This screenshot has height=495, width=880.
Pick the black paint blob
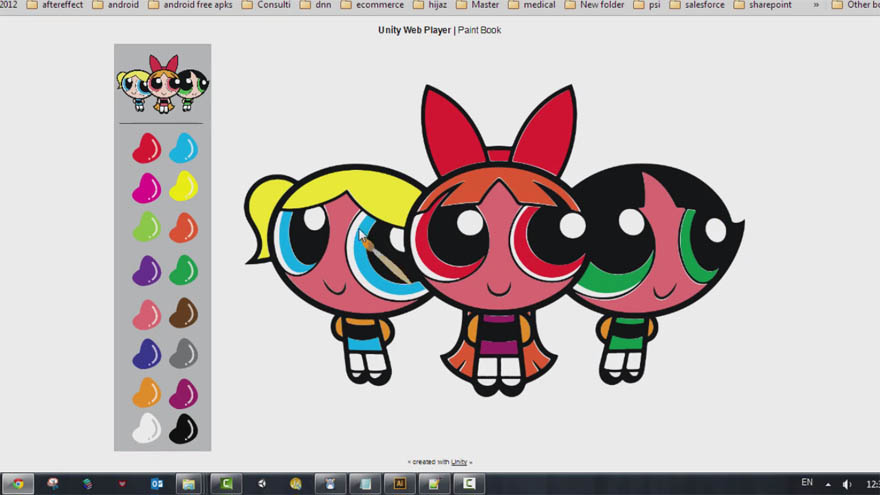184,429
